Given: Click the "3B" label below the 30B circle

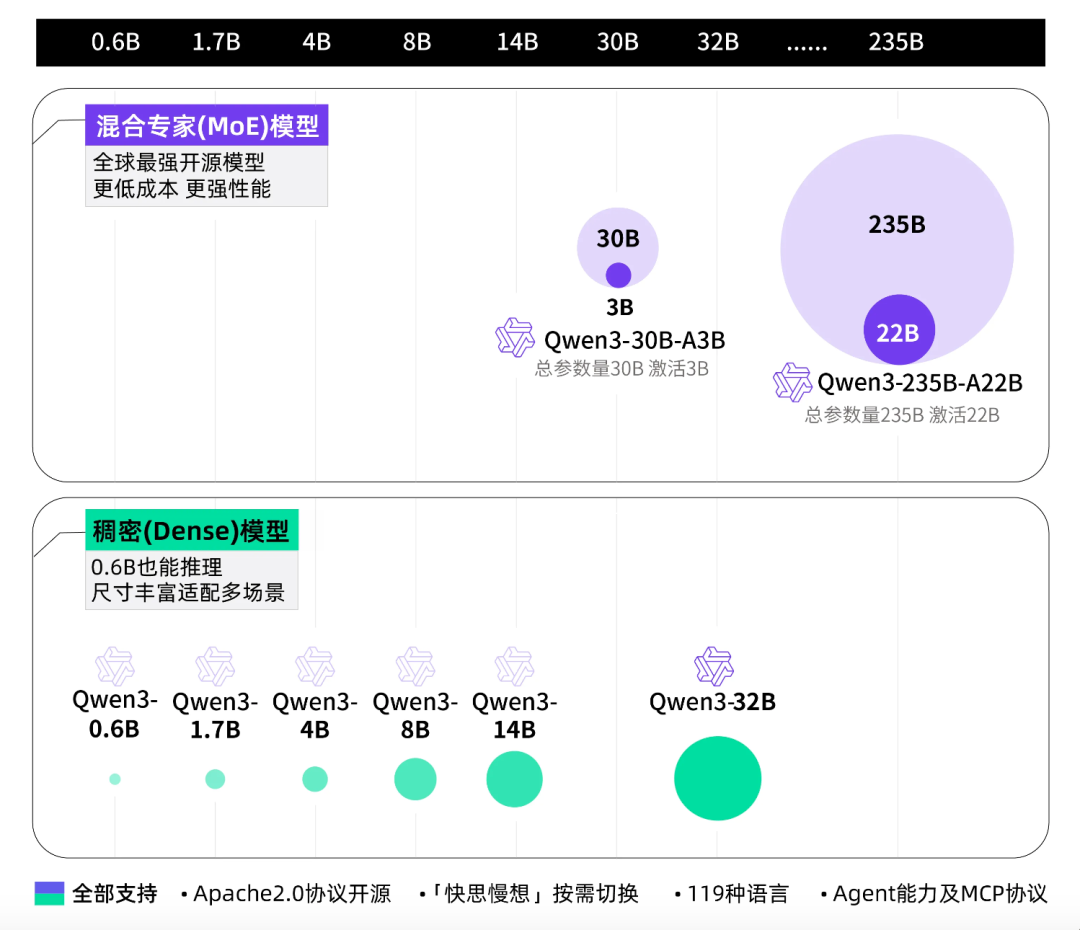Looking at the screenshot, I should point(620,307).
